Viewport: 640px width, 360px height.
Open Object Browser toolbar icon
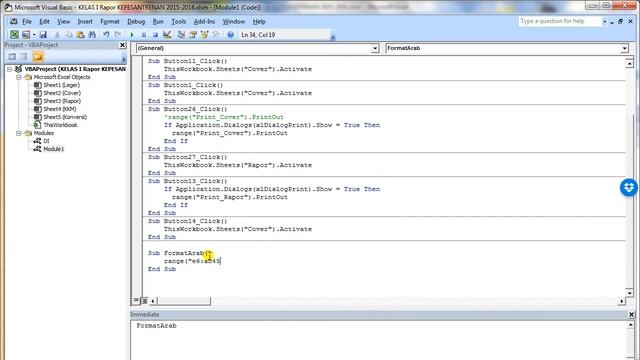[x=204, y=35]
